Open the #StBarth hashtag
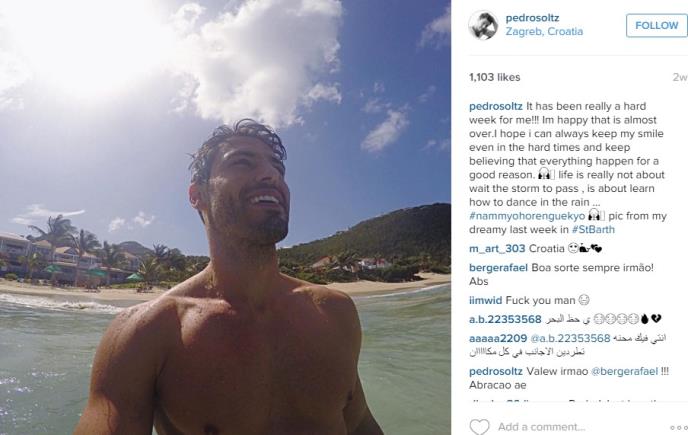This screenshot has width=688, height=435. [x=593, y=230]
